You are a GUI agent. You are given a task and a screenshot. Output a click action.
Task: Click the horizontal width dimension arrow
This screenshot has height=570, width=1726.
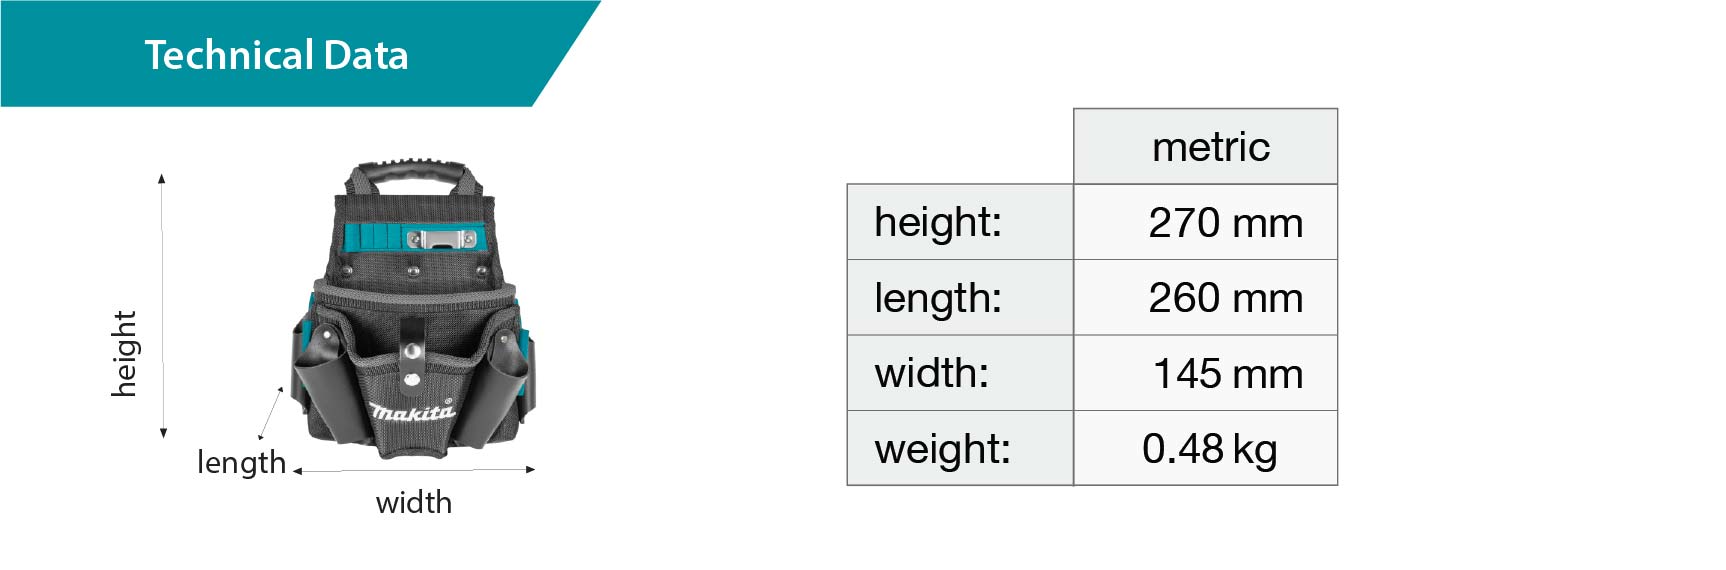414,469
